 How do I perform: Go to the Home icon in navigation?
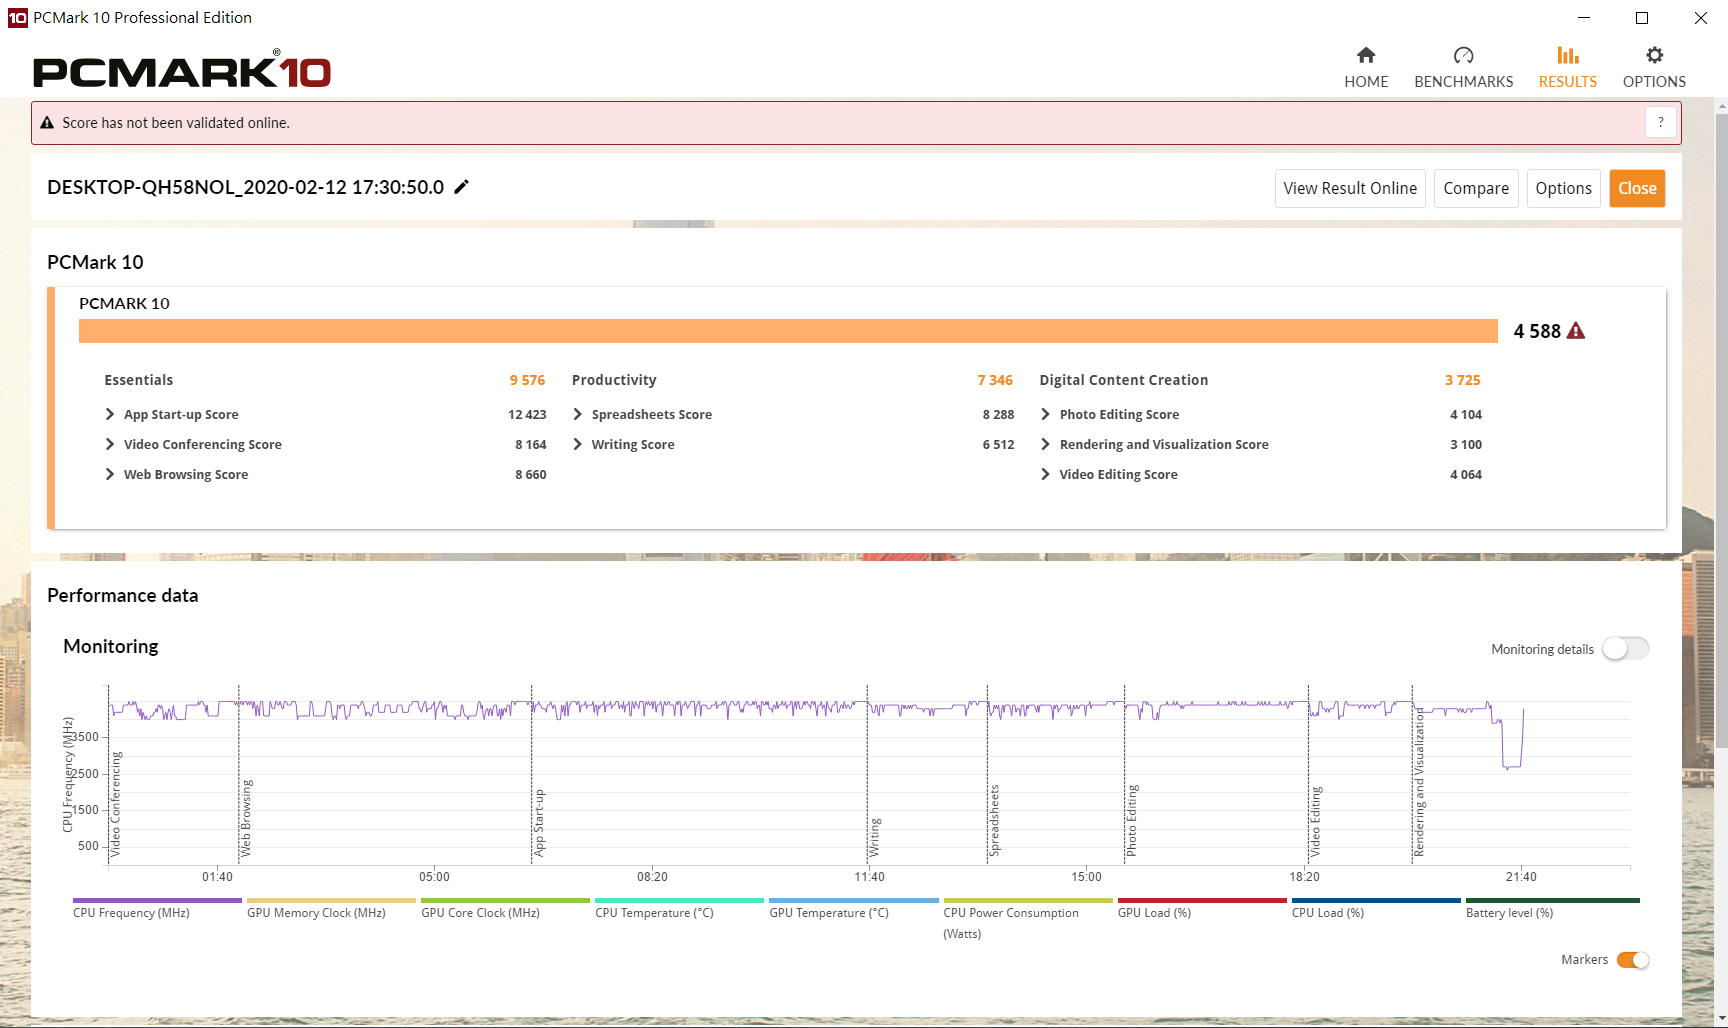pos(1365,56)
